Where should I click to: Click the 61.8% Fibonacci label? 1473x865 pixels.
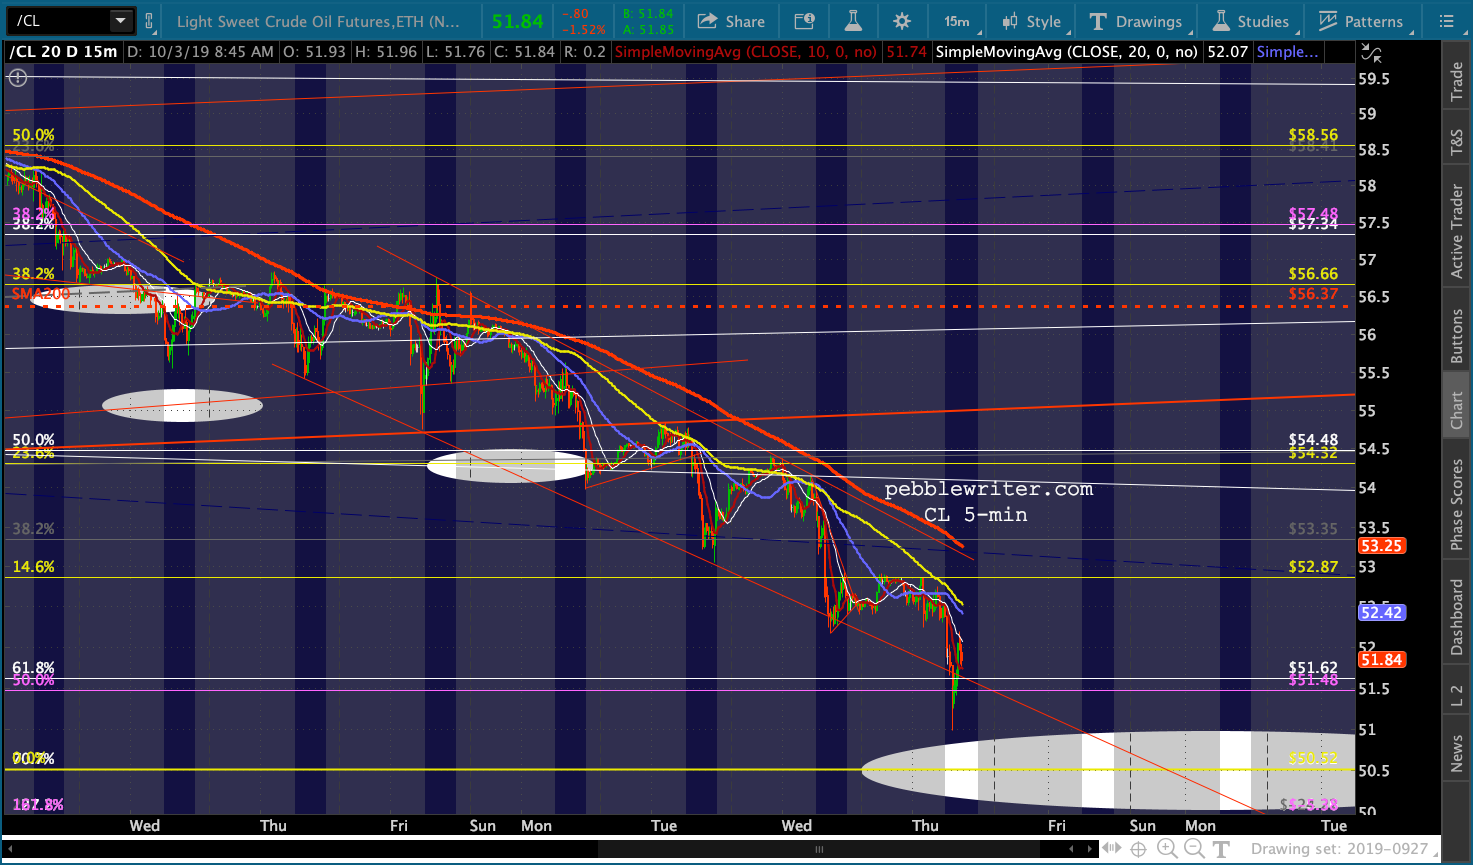coord(33,667)
